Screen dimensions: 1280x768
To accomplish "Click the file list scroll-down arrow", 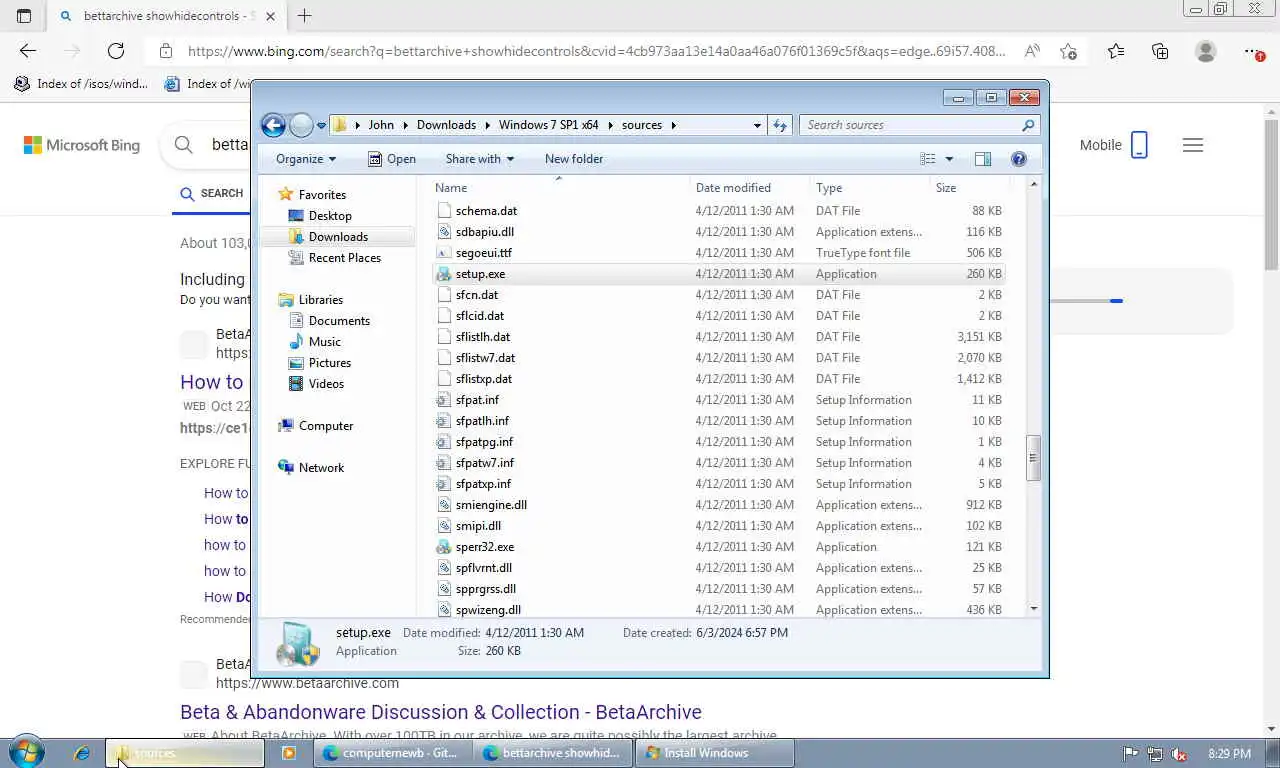I will pyautogui.click(x=1033, y=609).
